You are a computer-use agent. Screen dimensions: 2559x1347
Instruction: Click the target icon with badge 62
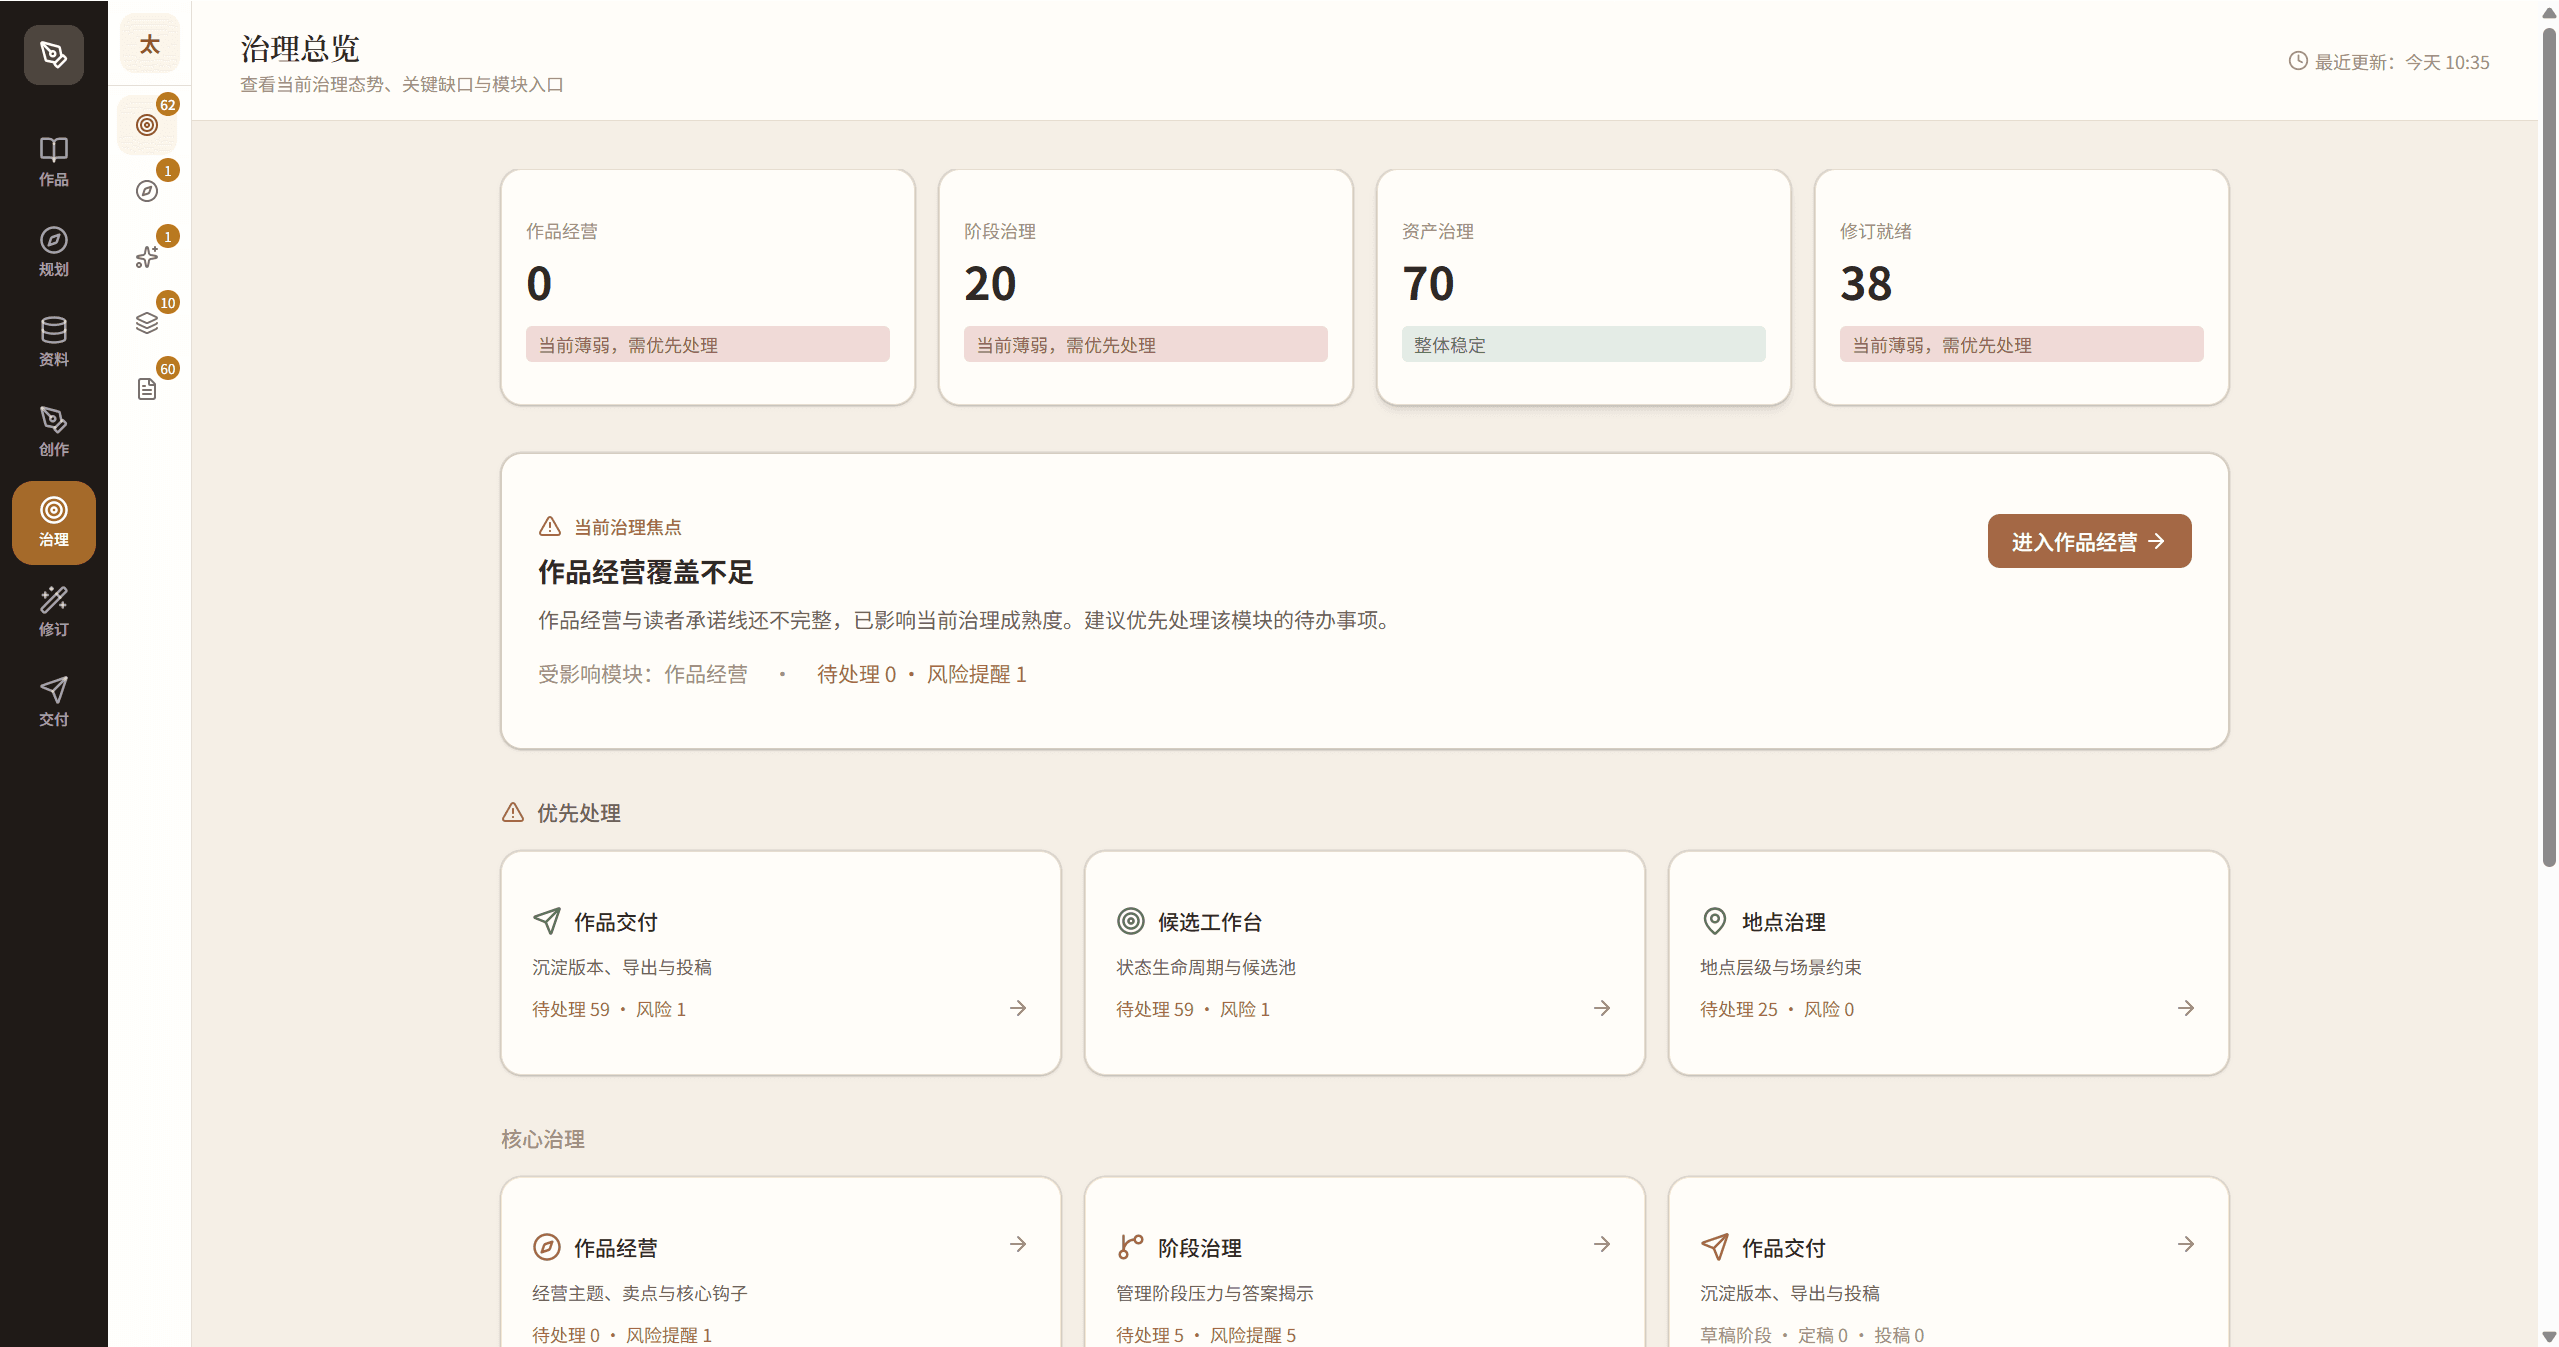148,124
